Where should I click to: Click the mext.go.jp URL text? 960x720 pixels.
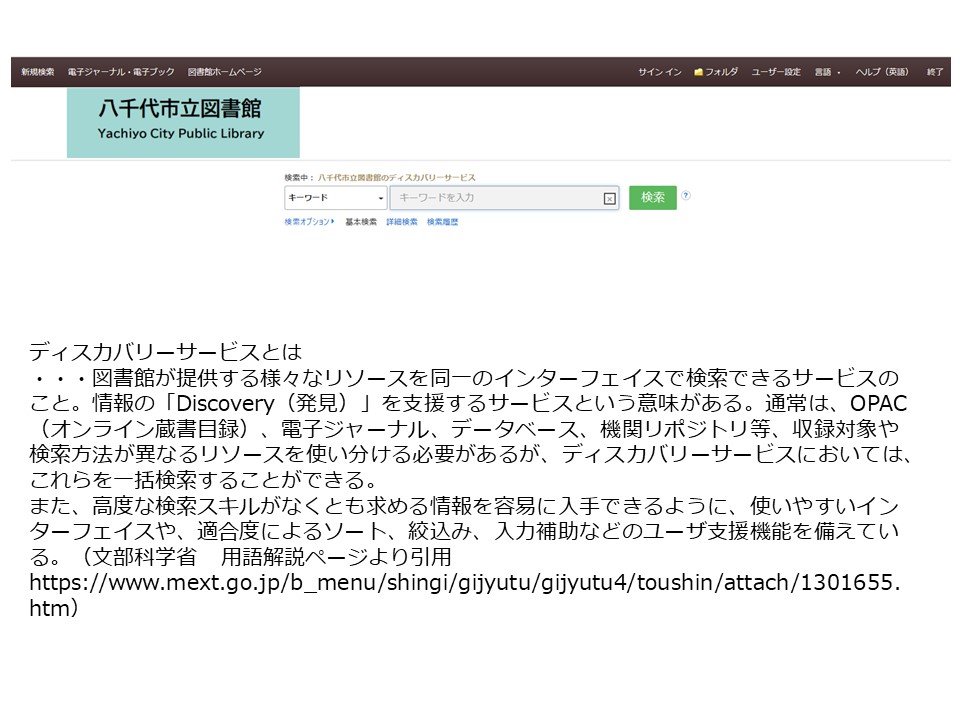[465, 594]
